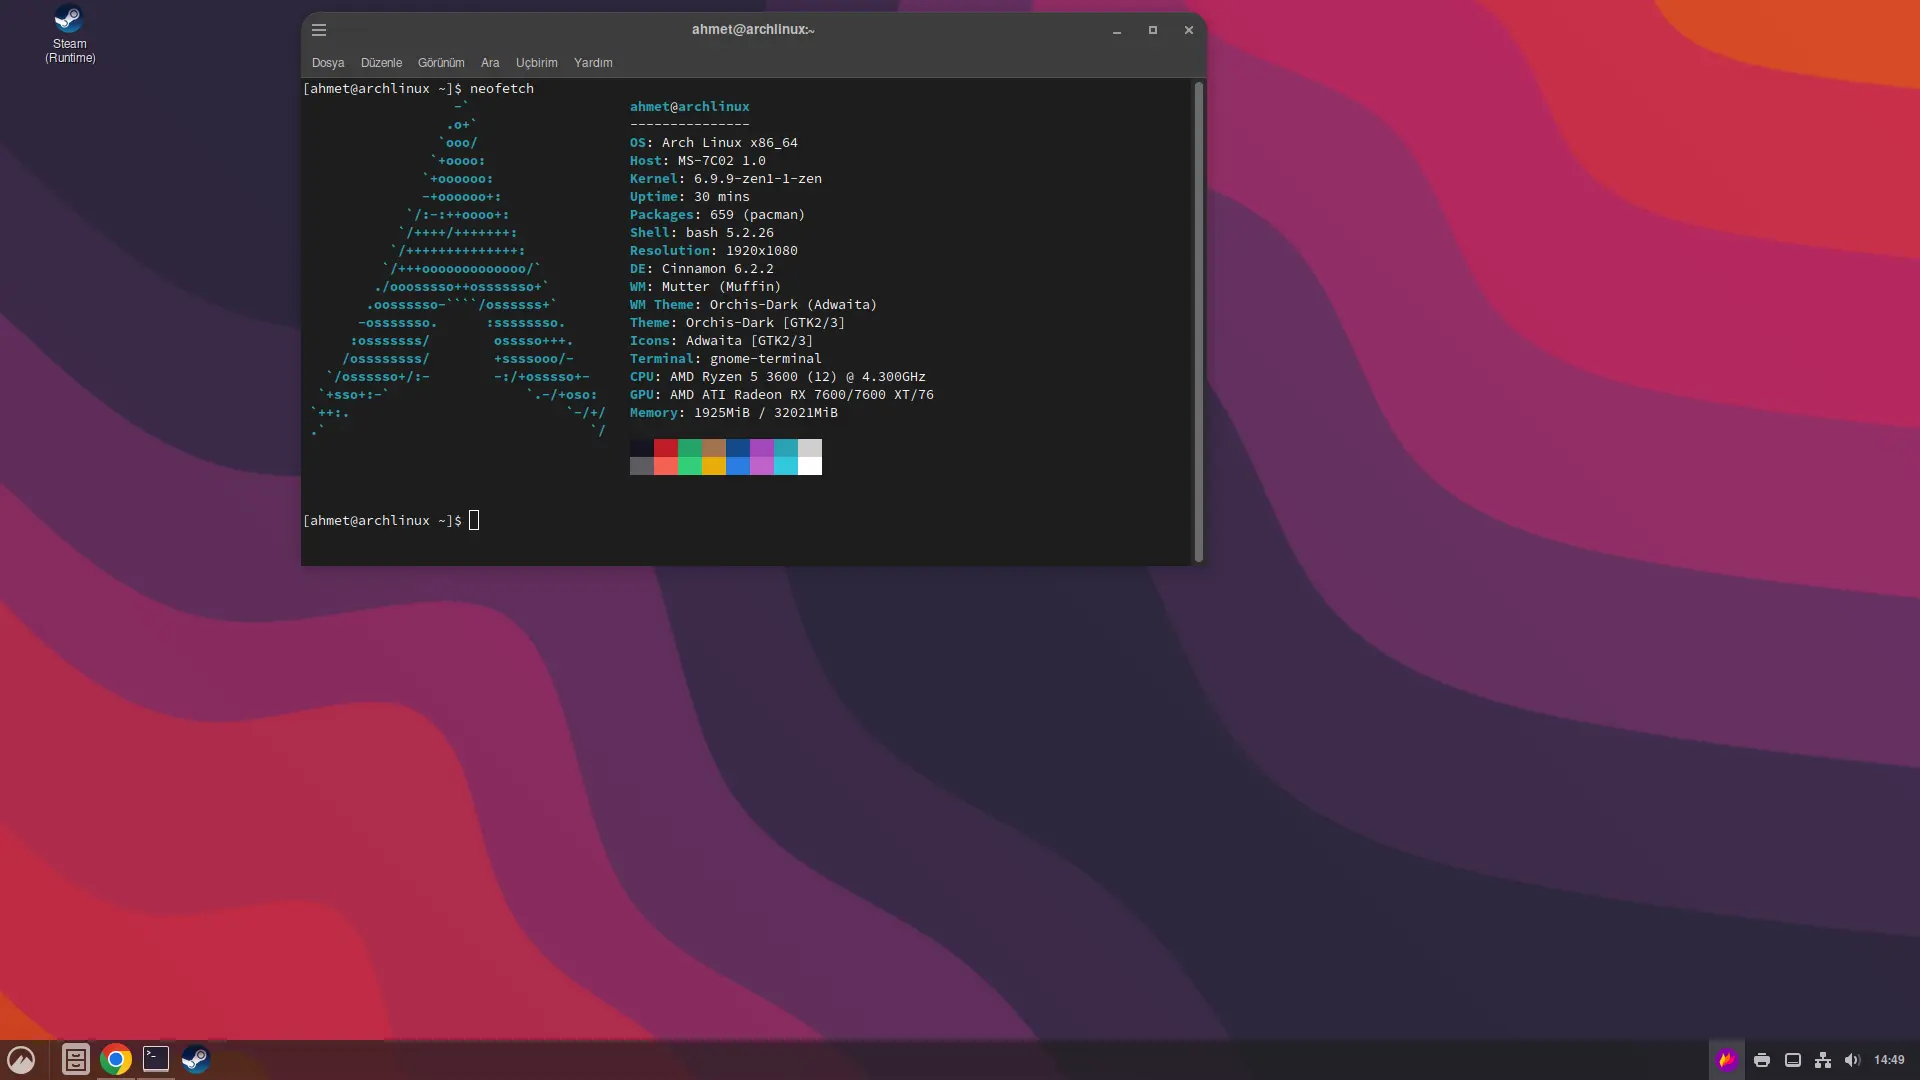The width and height of the screenshot is (1920, 1080).
Task: Click the 'Shell: bash 5.2.26' line
Action: click(701, 233)
